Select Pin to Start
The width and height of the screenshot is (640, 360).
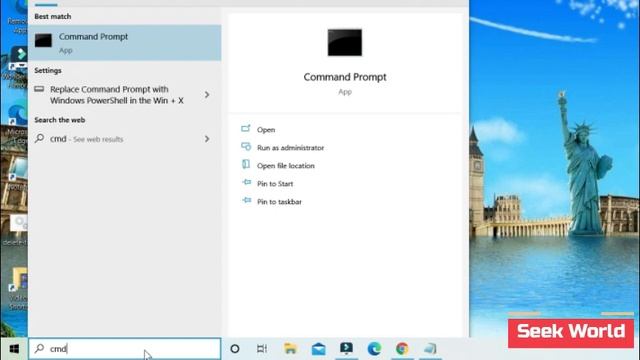(x=275, y=184)
